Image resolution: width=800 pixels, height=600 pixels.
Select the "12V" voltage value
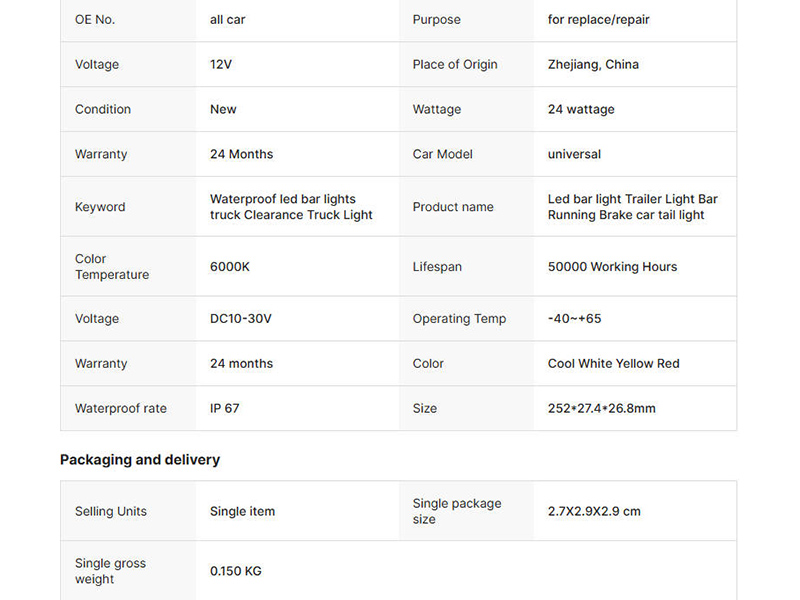pos(221,65)
